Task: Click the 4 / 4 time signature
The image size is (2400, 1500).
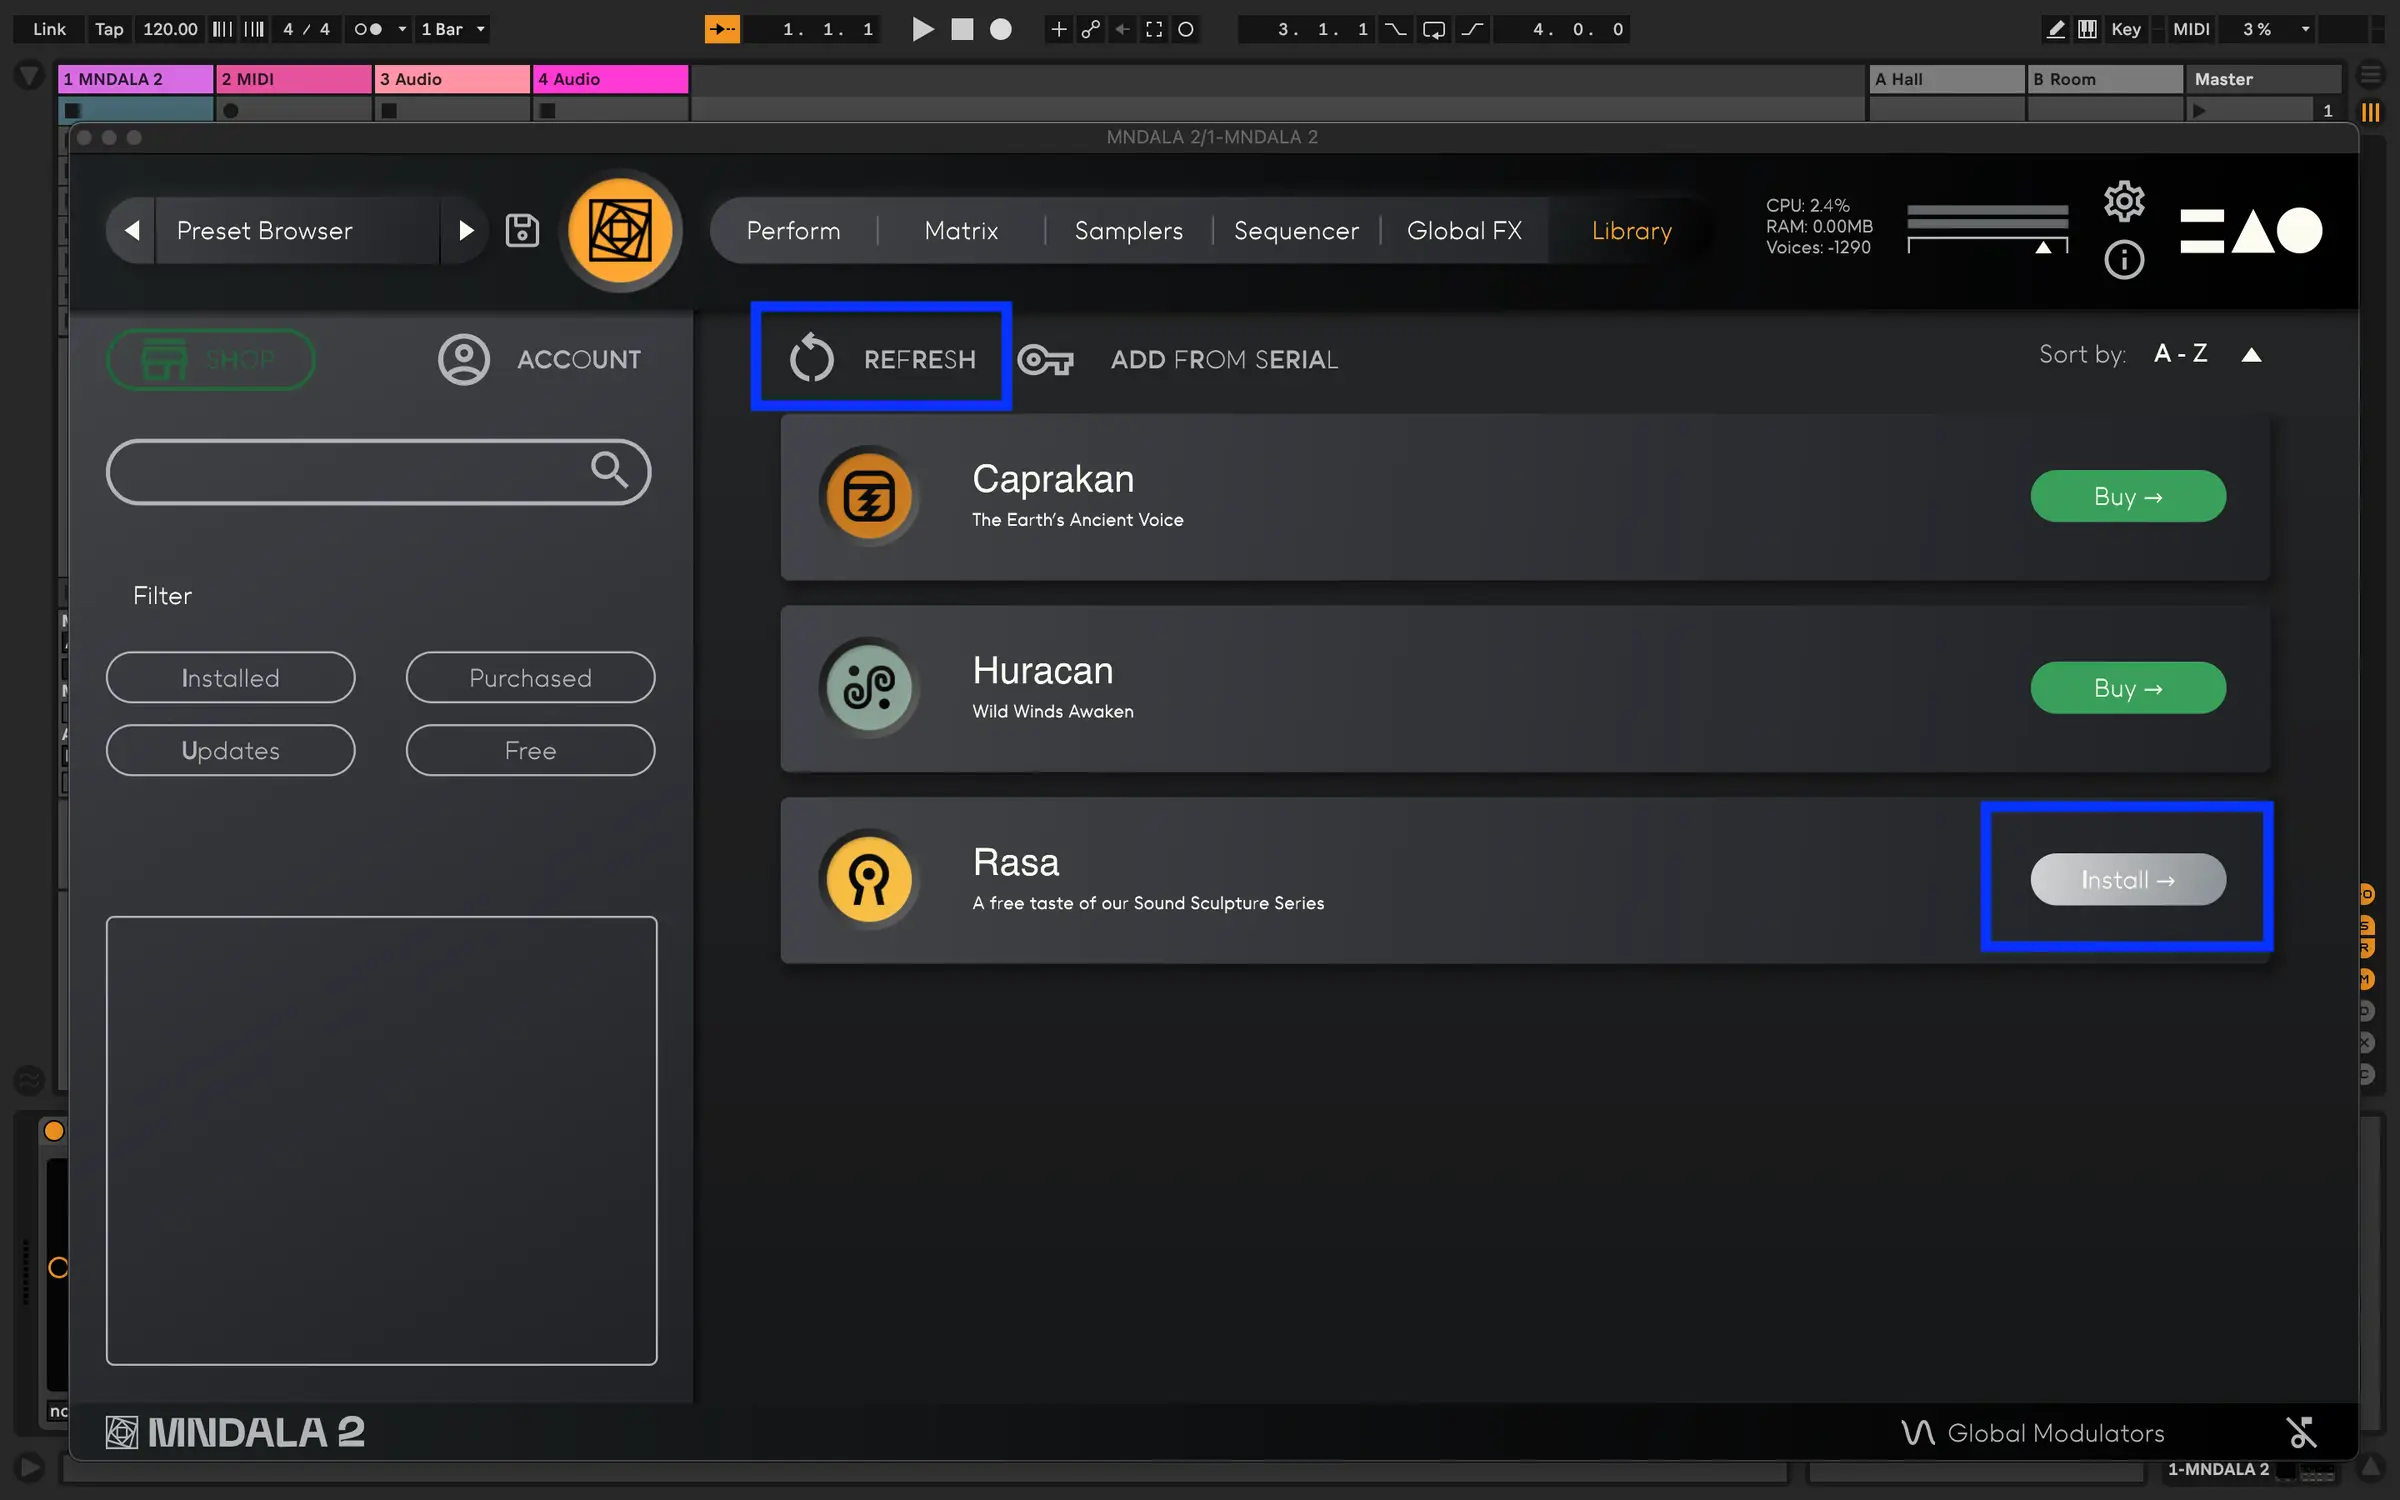Action: [306, 29]
